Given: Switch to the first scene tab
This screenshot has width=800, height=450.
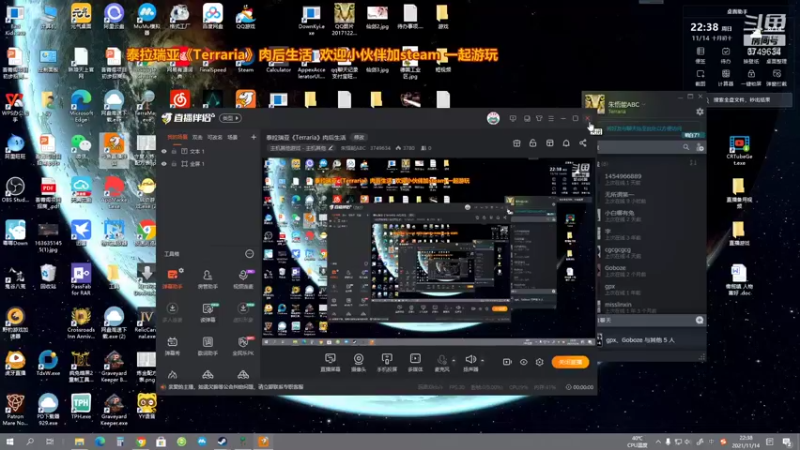Looking at the screenshot, I should point(177,137).
